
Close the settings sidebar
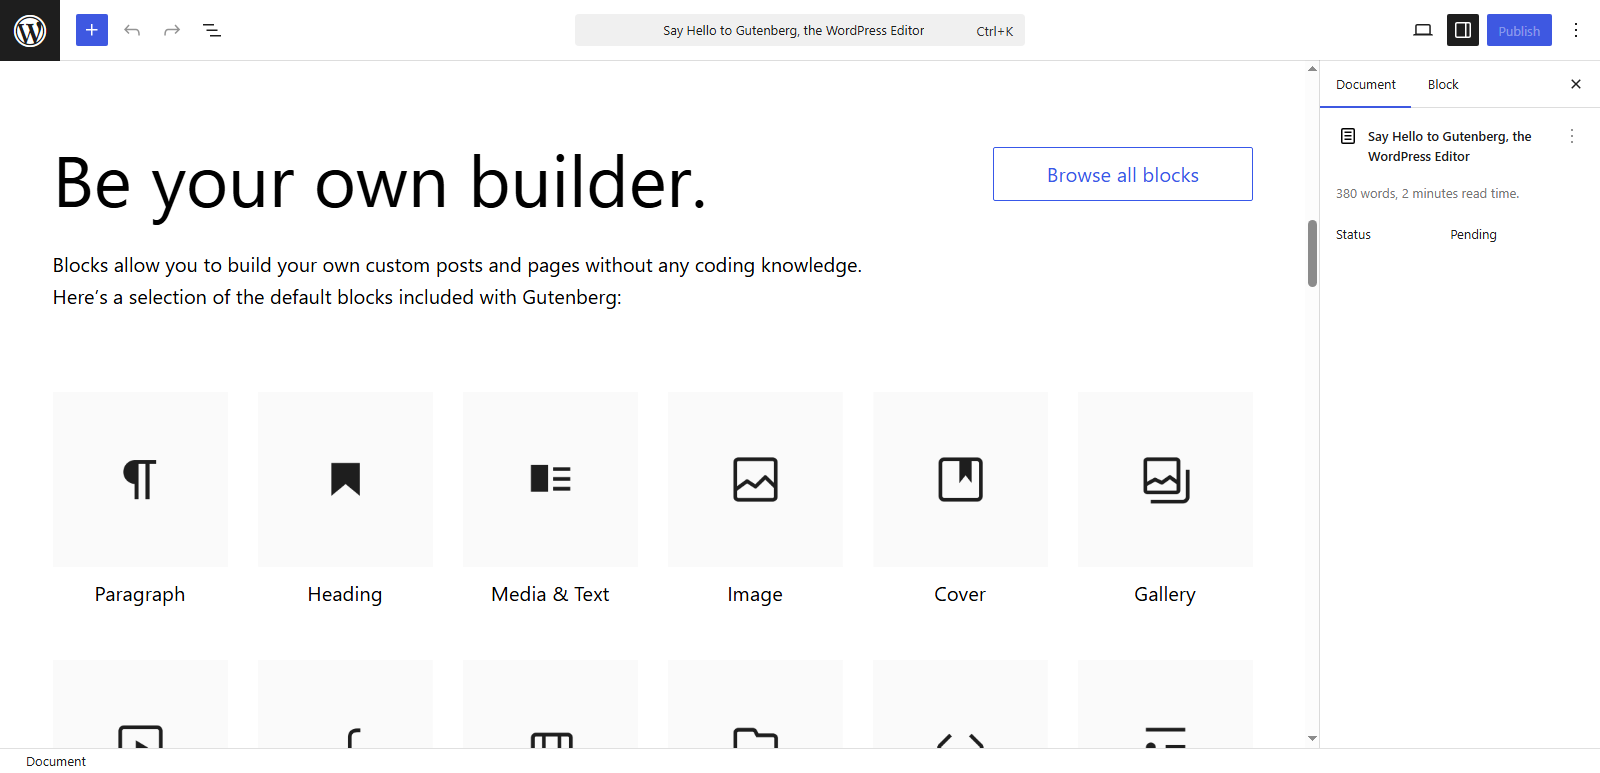[x=1576, y=84]
